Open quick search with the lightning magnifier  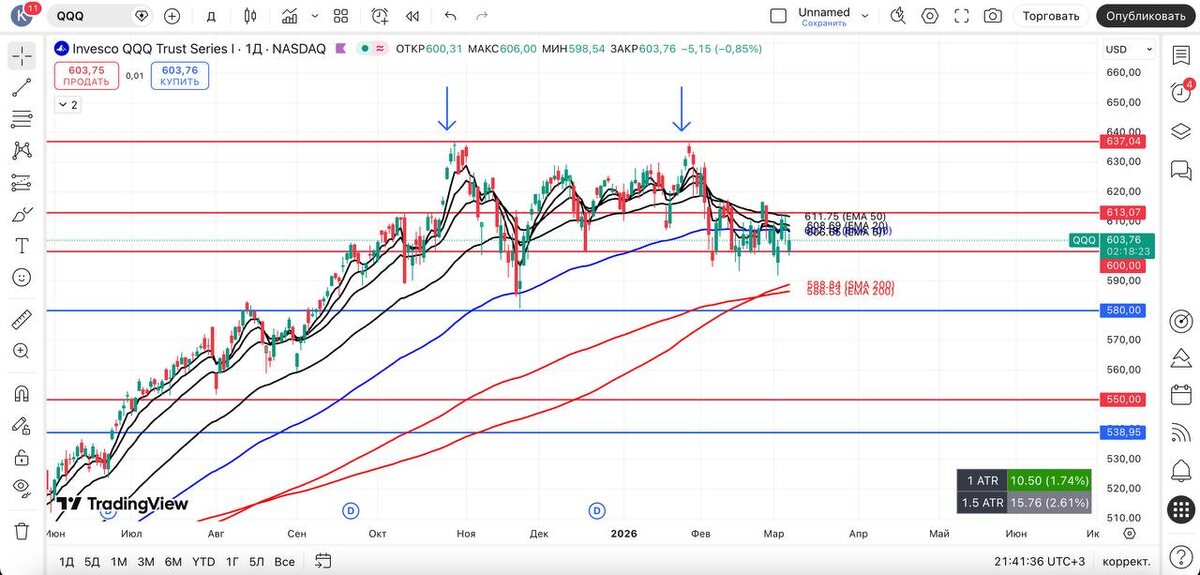pyautogui.click(x=897, y=16)
